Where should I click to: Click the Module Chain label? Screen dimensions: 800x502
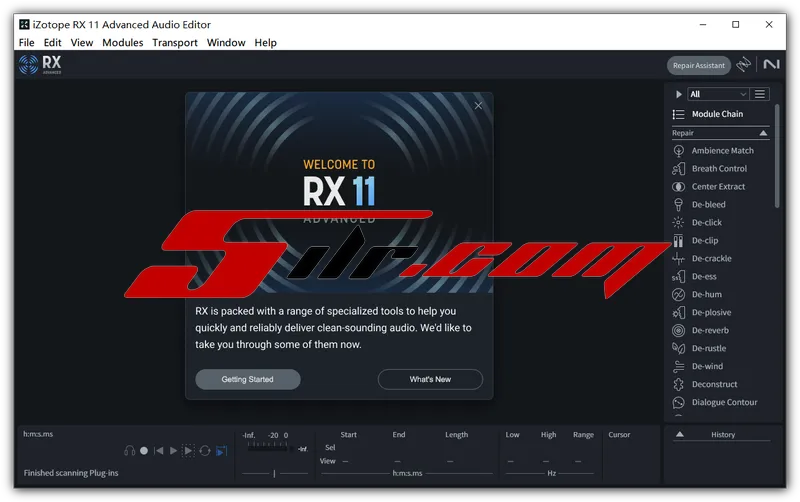pos(717,114)
